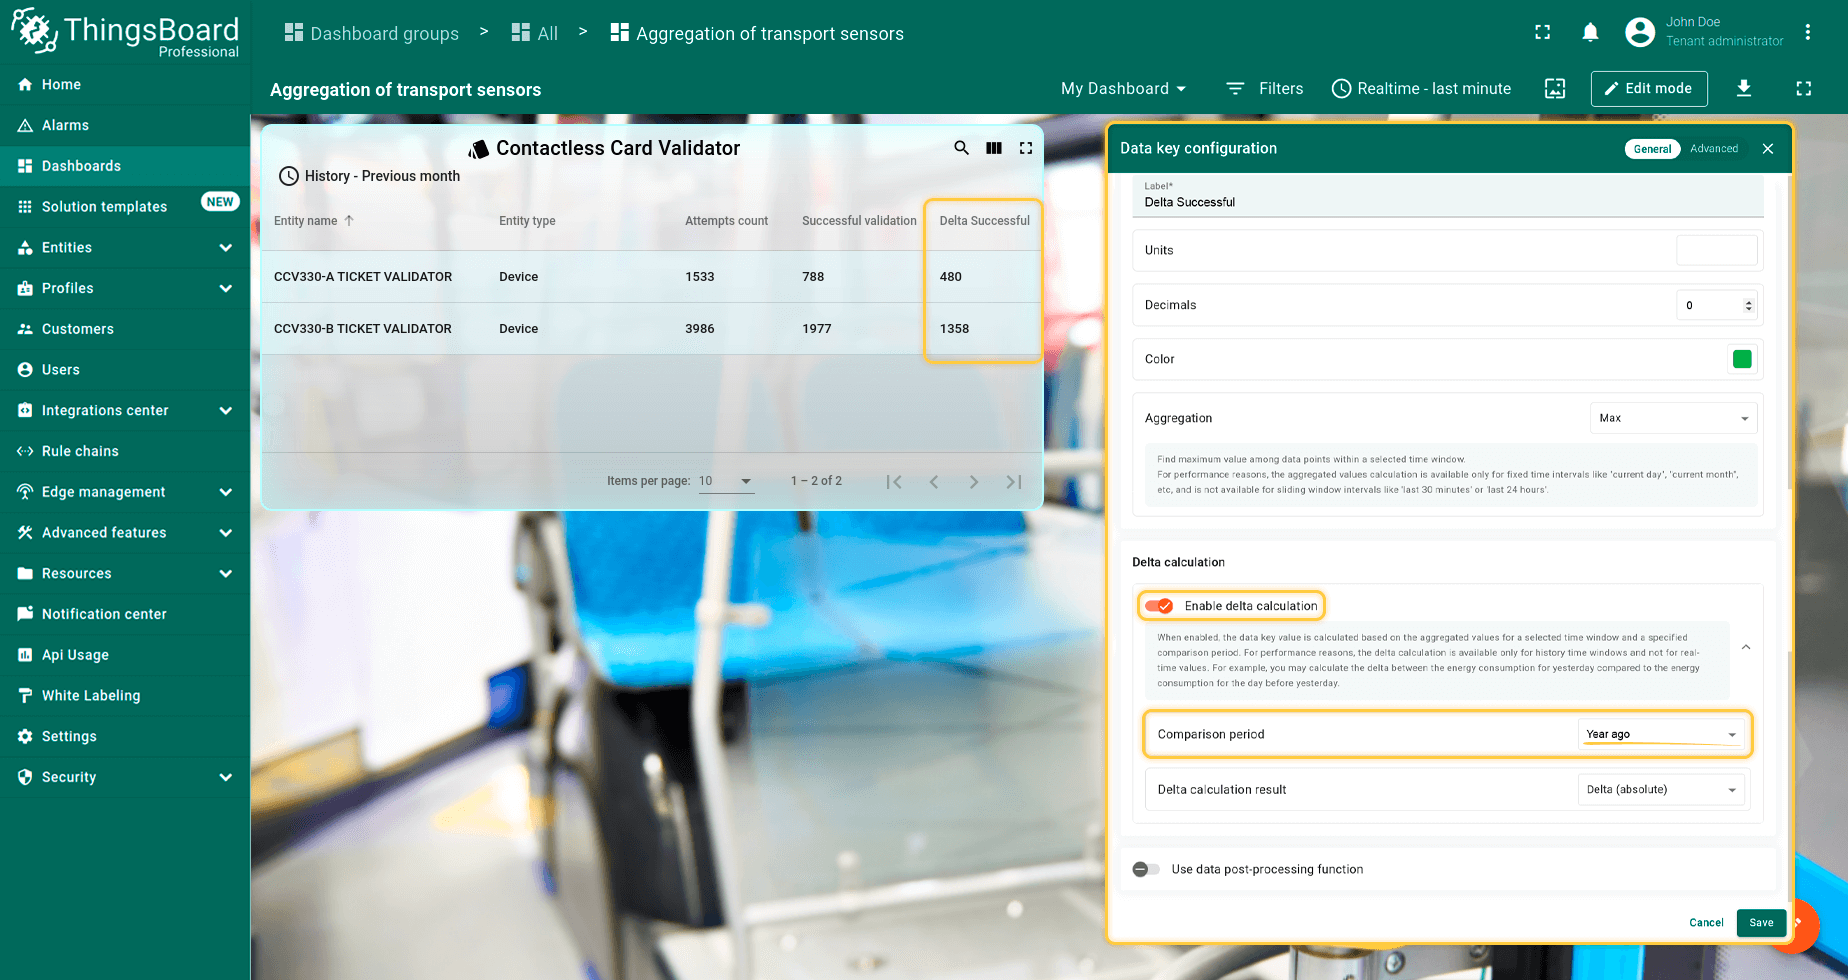Open the widget search icon
1848x980 pixels.
point(961,148)
